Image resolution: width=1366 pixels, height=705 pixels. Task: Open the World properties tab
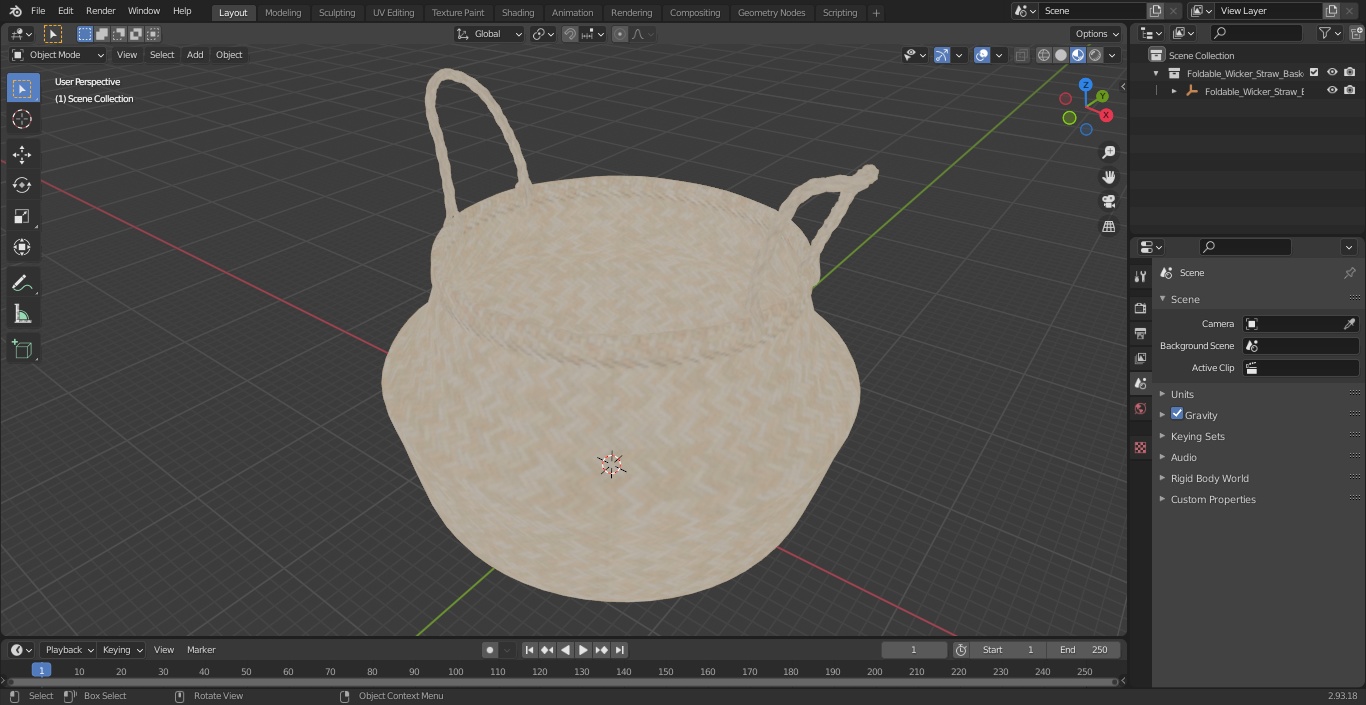pyautogui.click(x=1140, y=409)
